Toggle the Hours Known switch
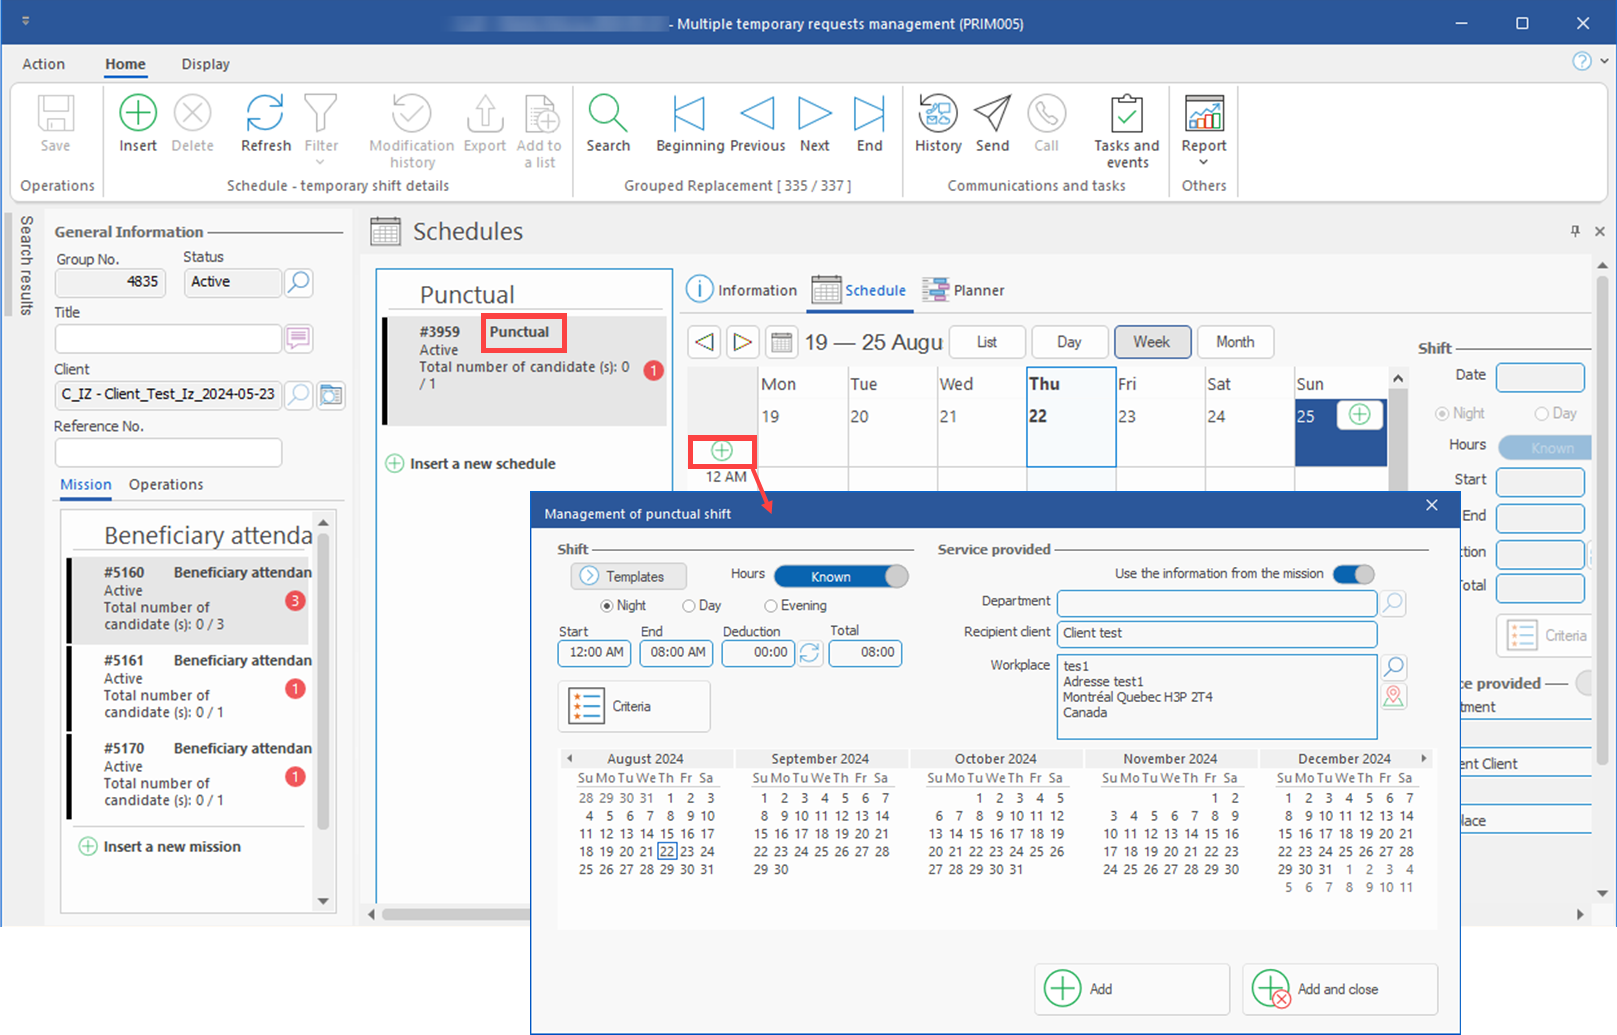This screenshot has height=1035, width=1617. click(x=841, y=576)
